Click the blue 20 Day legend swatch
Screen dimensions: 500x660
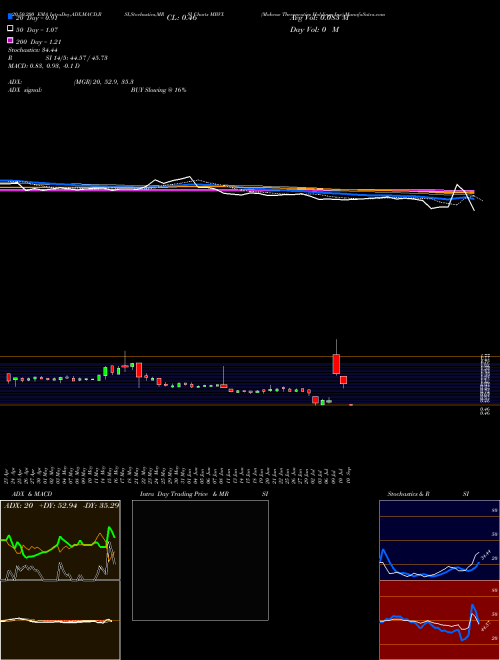click(x=10, y=16)
